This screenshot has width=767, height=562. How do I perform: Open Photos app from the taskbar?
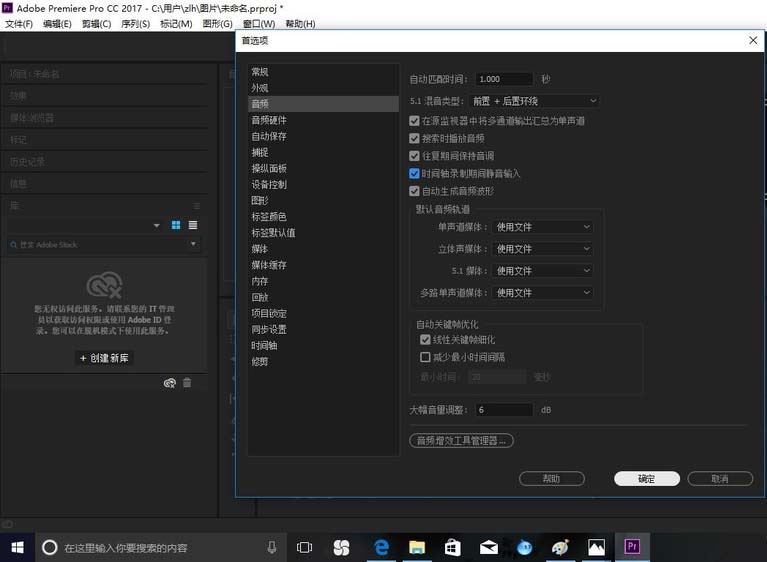(596, 547)
